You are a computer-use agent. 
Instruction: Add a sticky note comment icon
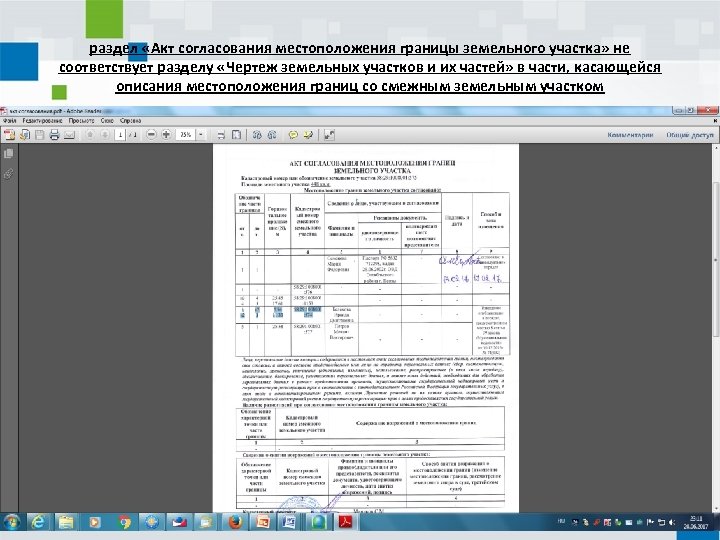[292, 135]
